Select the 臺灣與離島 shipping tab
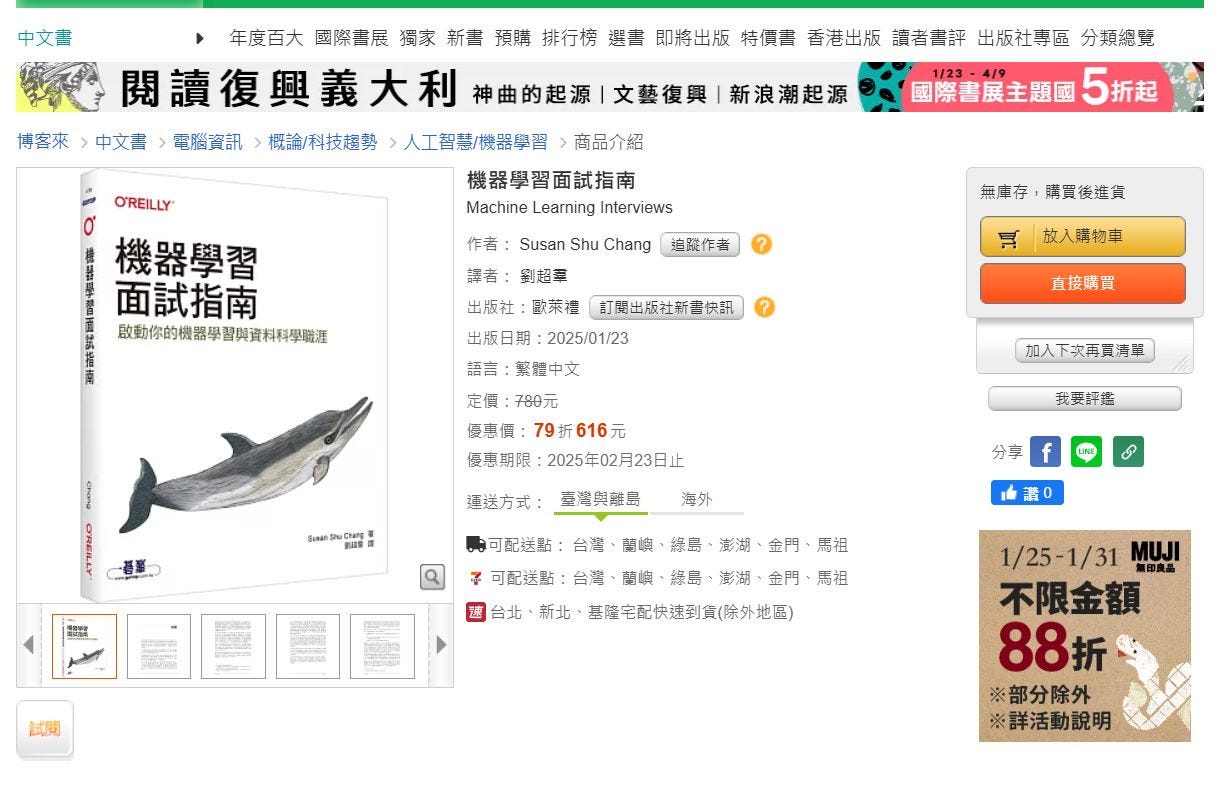Viewport: 1221px width, 788px height. pyautogui.click(x=600, y=499)
